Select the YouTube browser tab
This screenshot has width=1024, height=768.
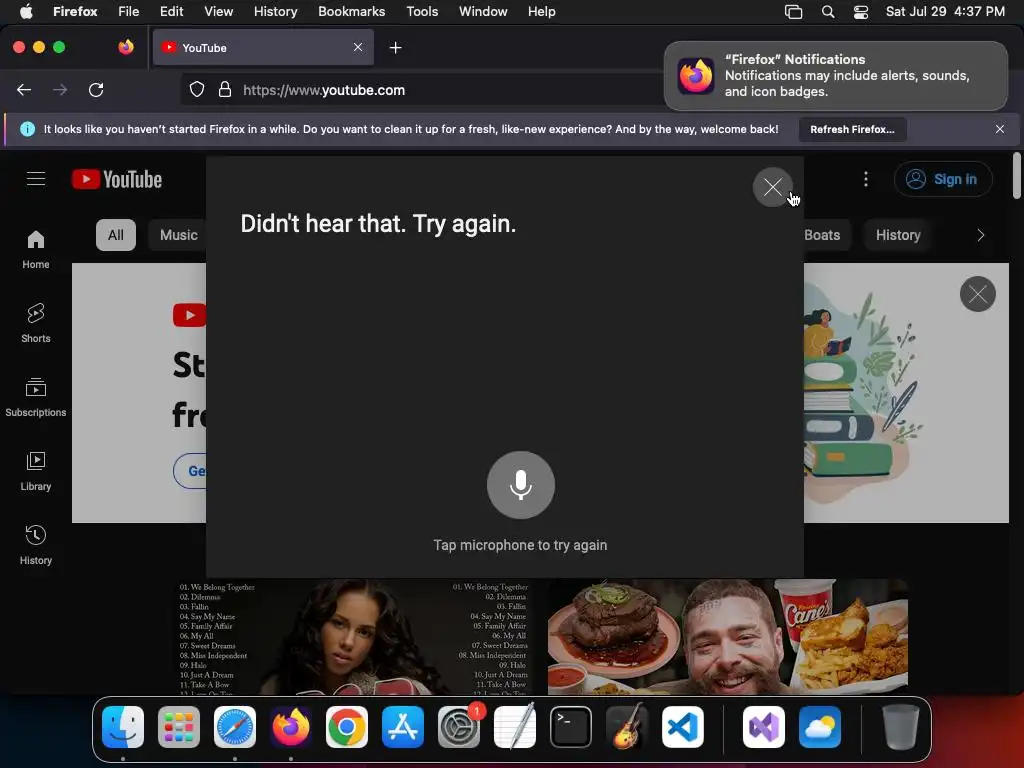(263, 48)
